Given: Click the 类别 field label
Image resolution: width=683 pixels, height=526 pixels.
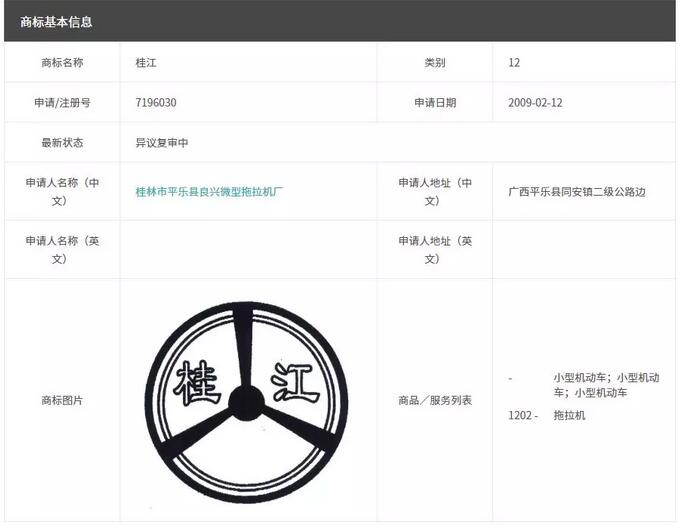Looking at the screenshot, I should (434, 62).
